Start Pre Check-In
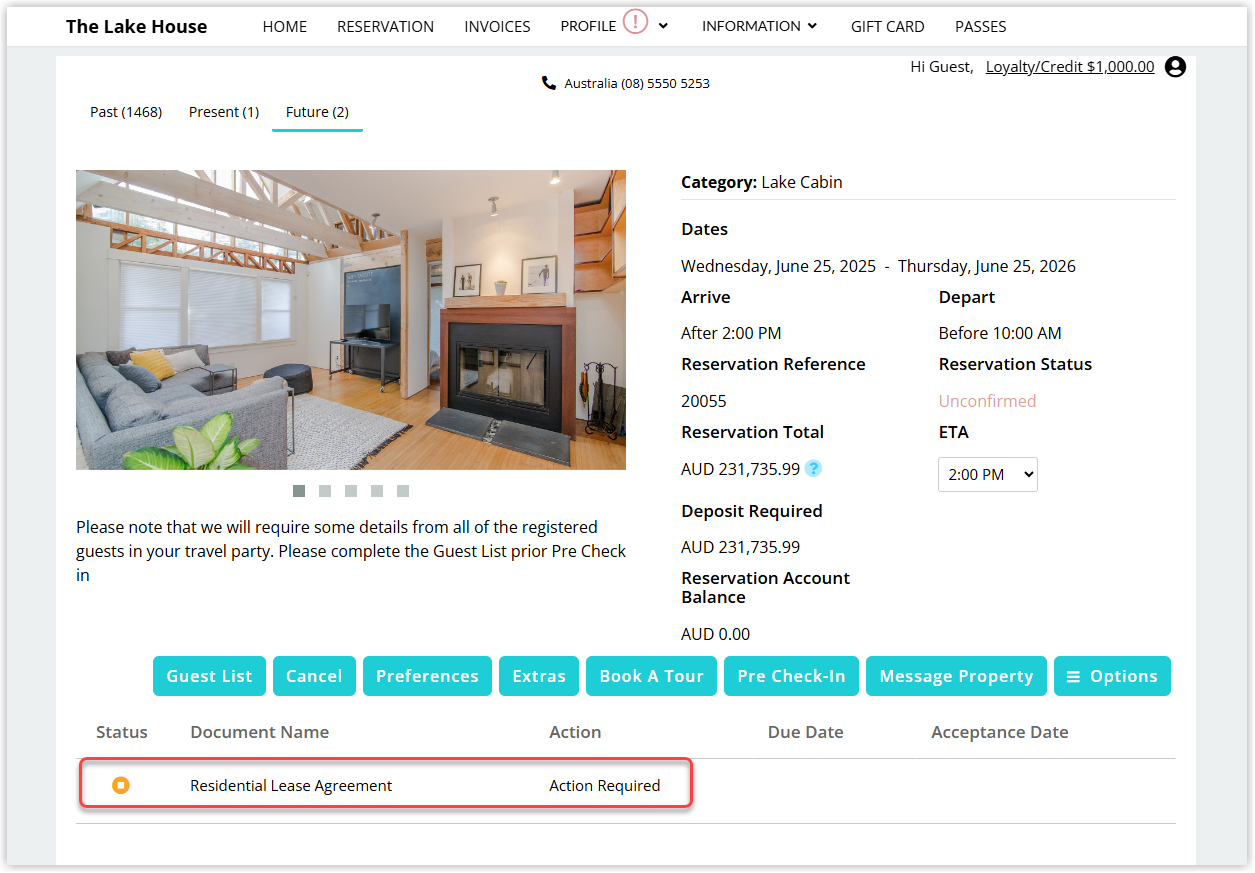Image resolution: width=1255 pixels, height=873 pixels. pos(791,676)
